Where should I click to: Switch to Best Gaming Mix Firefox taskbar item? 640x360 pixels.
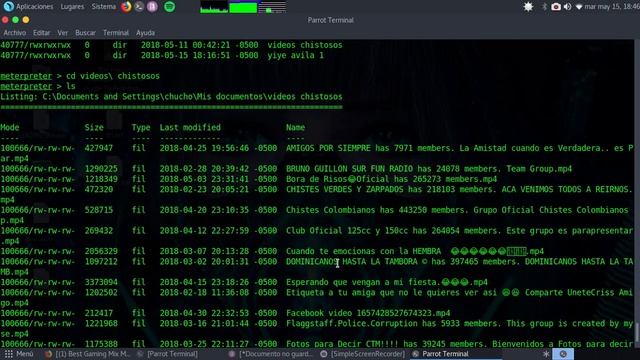(87, 354)
